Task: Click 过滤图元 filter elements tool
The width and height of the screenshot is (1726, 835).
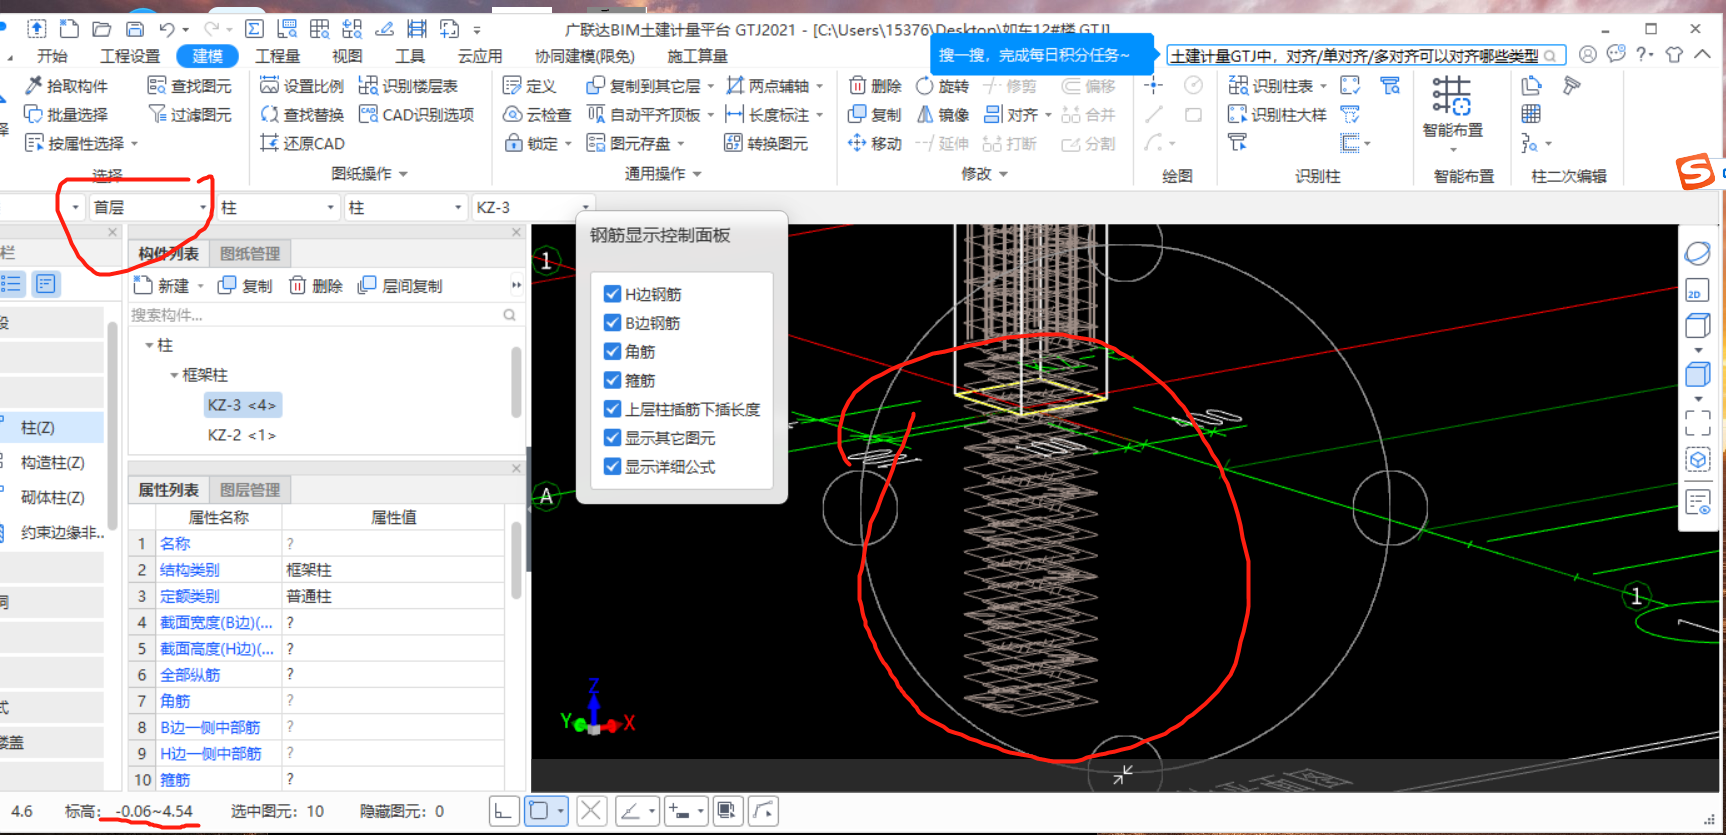Action: coord(189,115)
